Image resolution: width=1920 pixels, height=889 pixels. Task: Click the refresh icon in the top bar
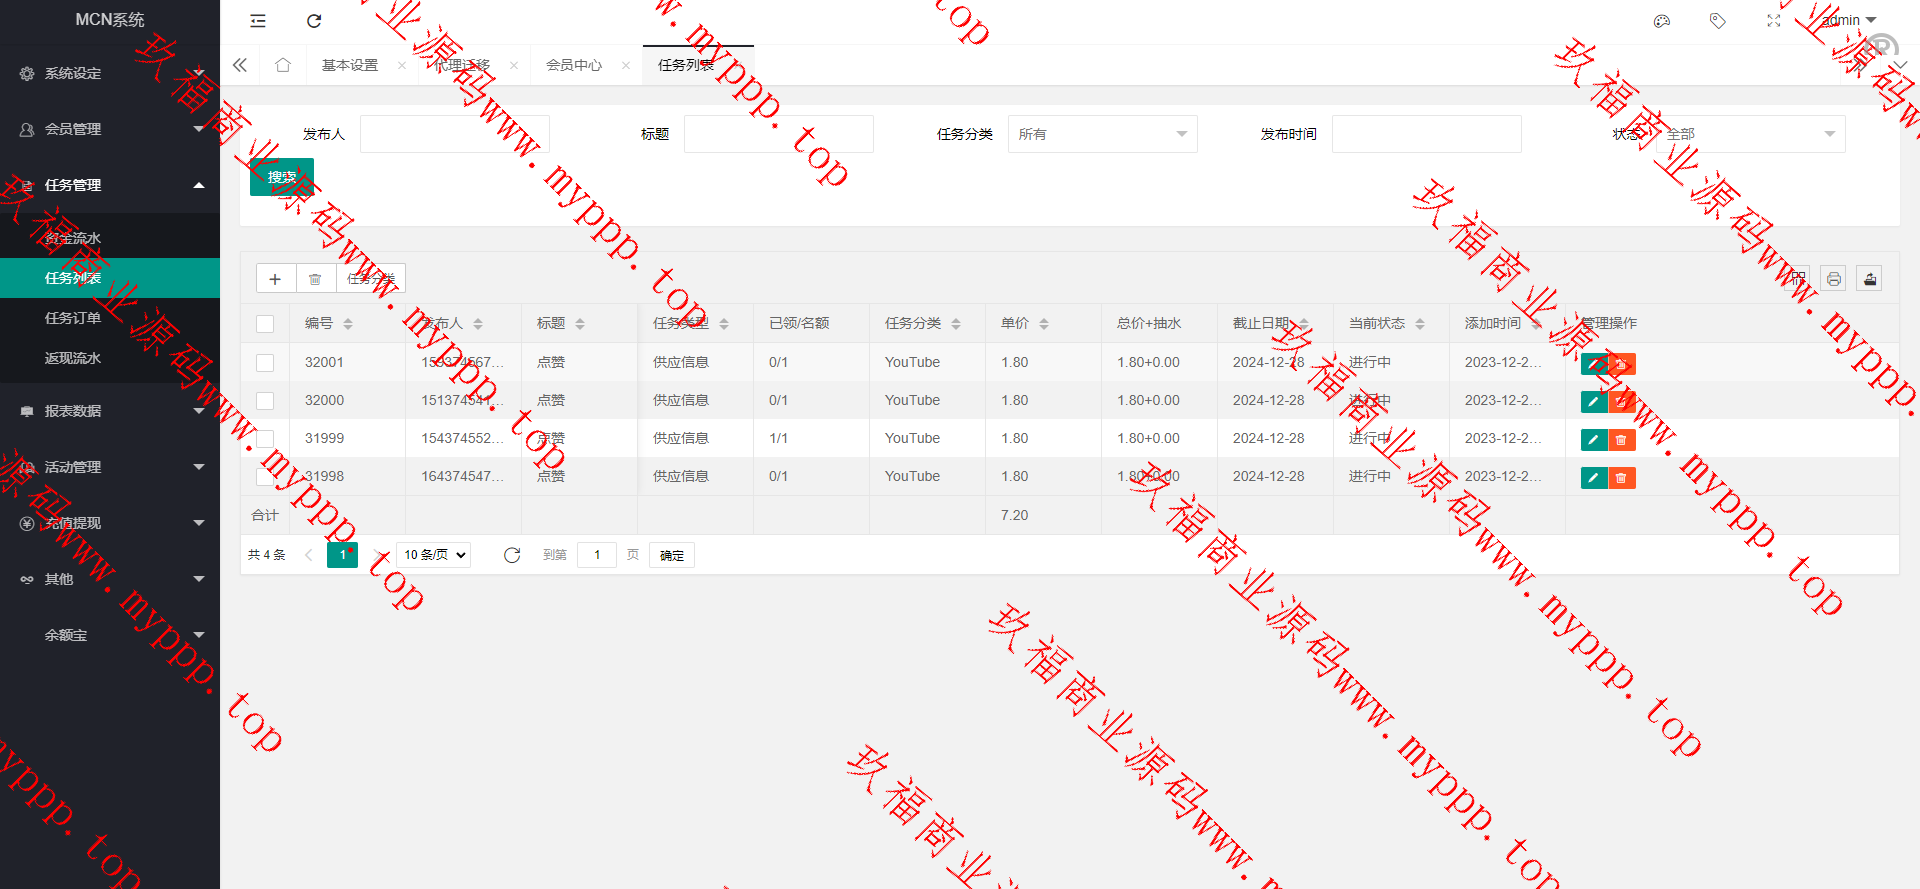[314, 21]
